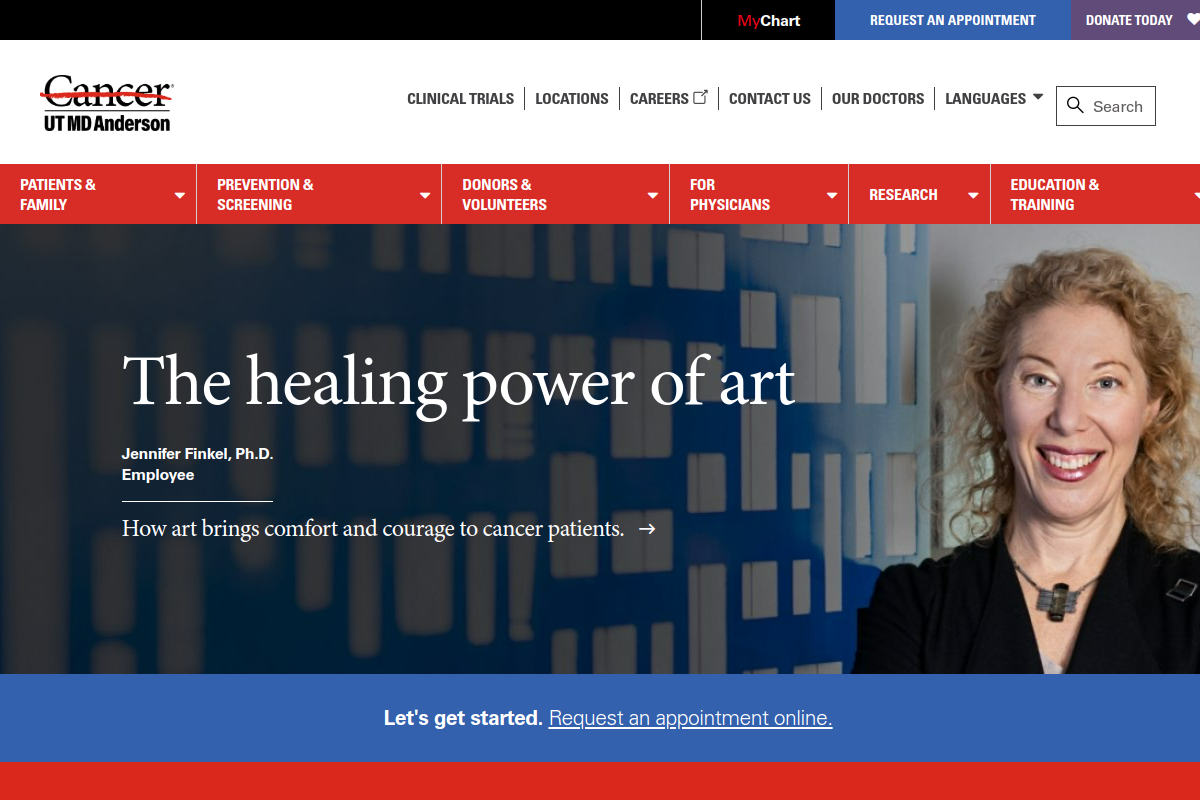Open the Locations page
Viewport: 1200px width, 800px height.
572,98
